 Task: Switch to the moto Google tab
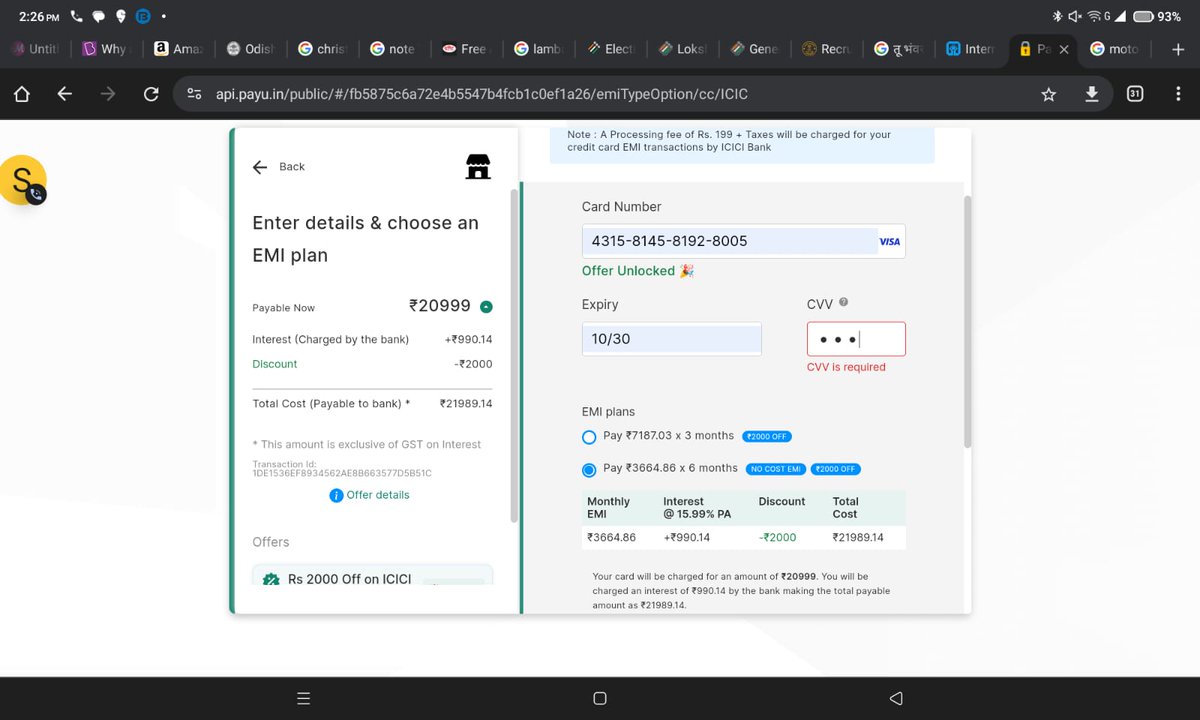pos(1117,48)
